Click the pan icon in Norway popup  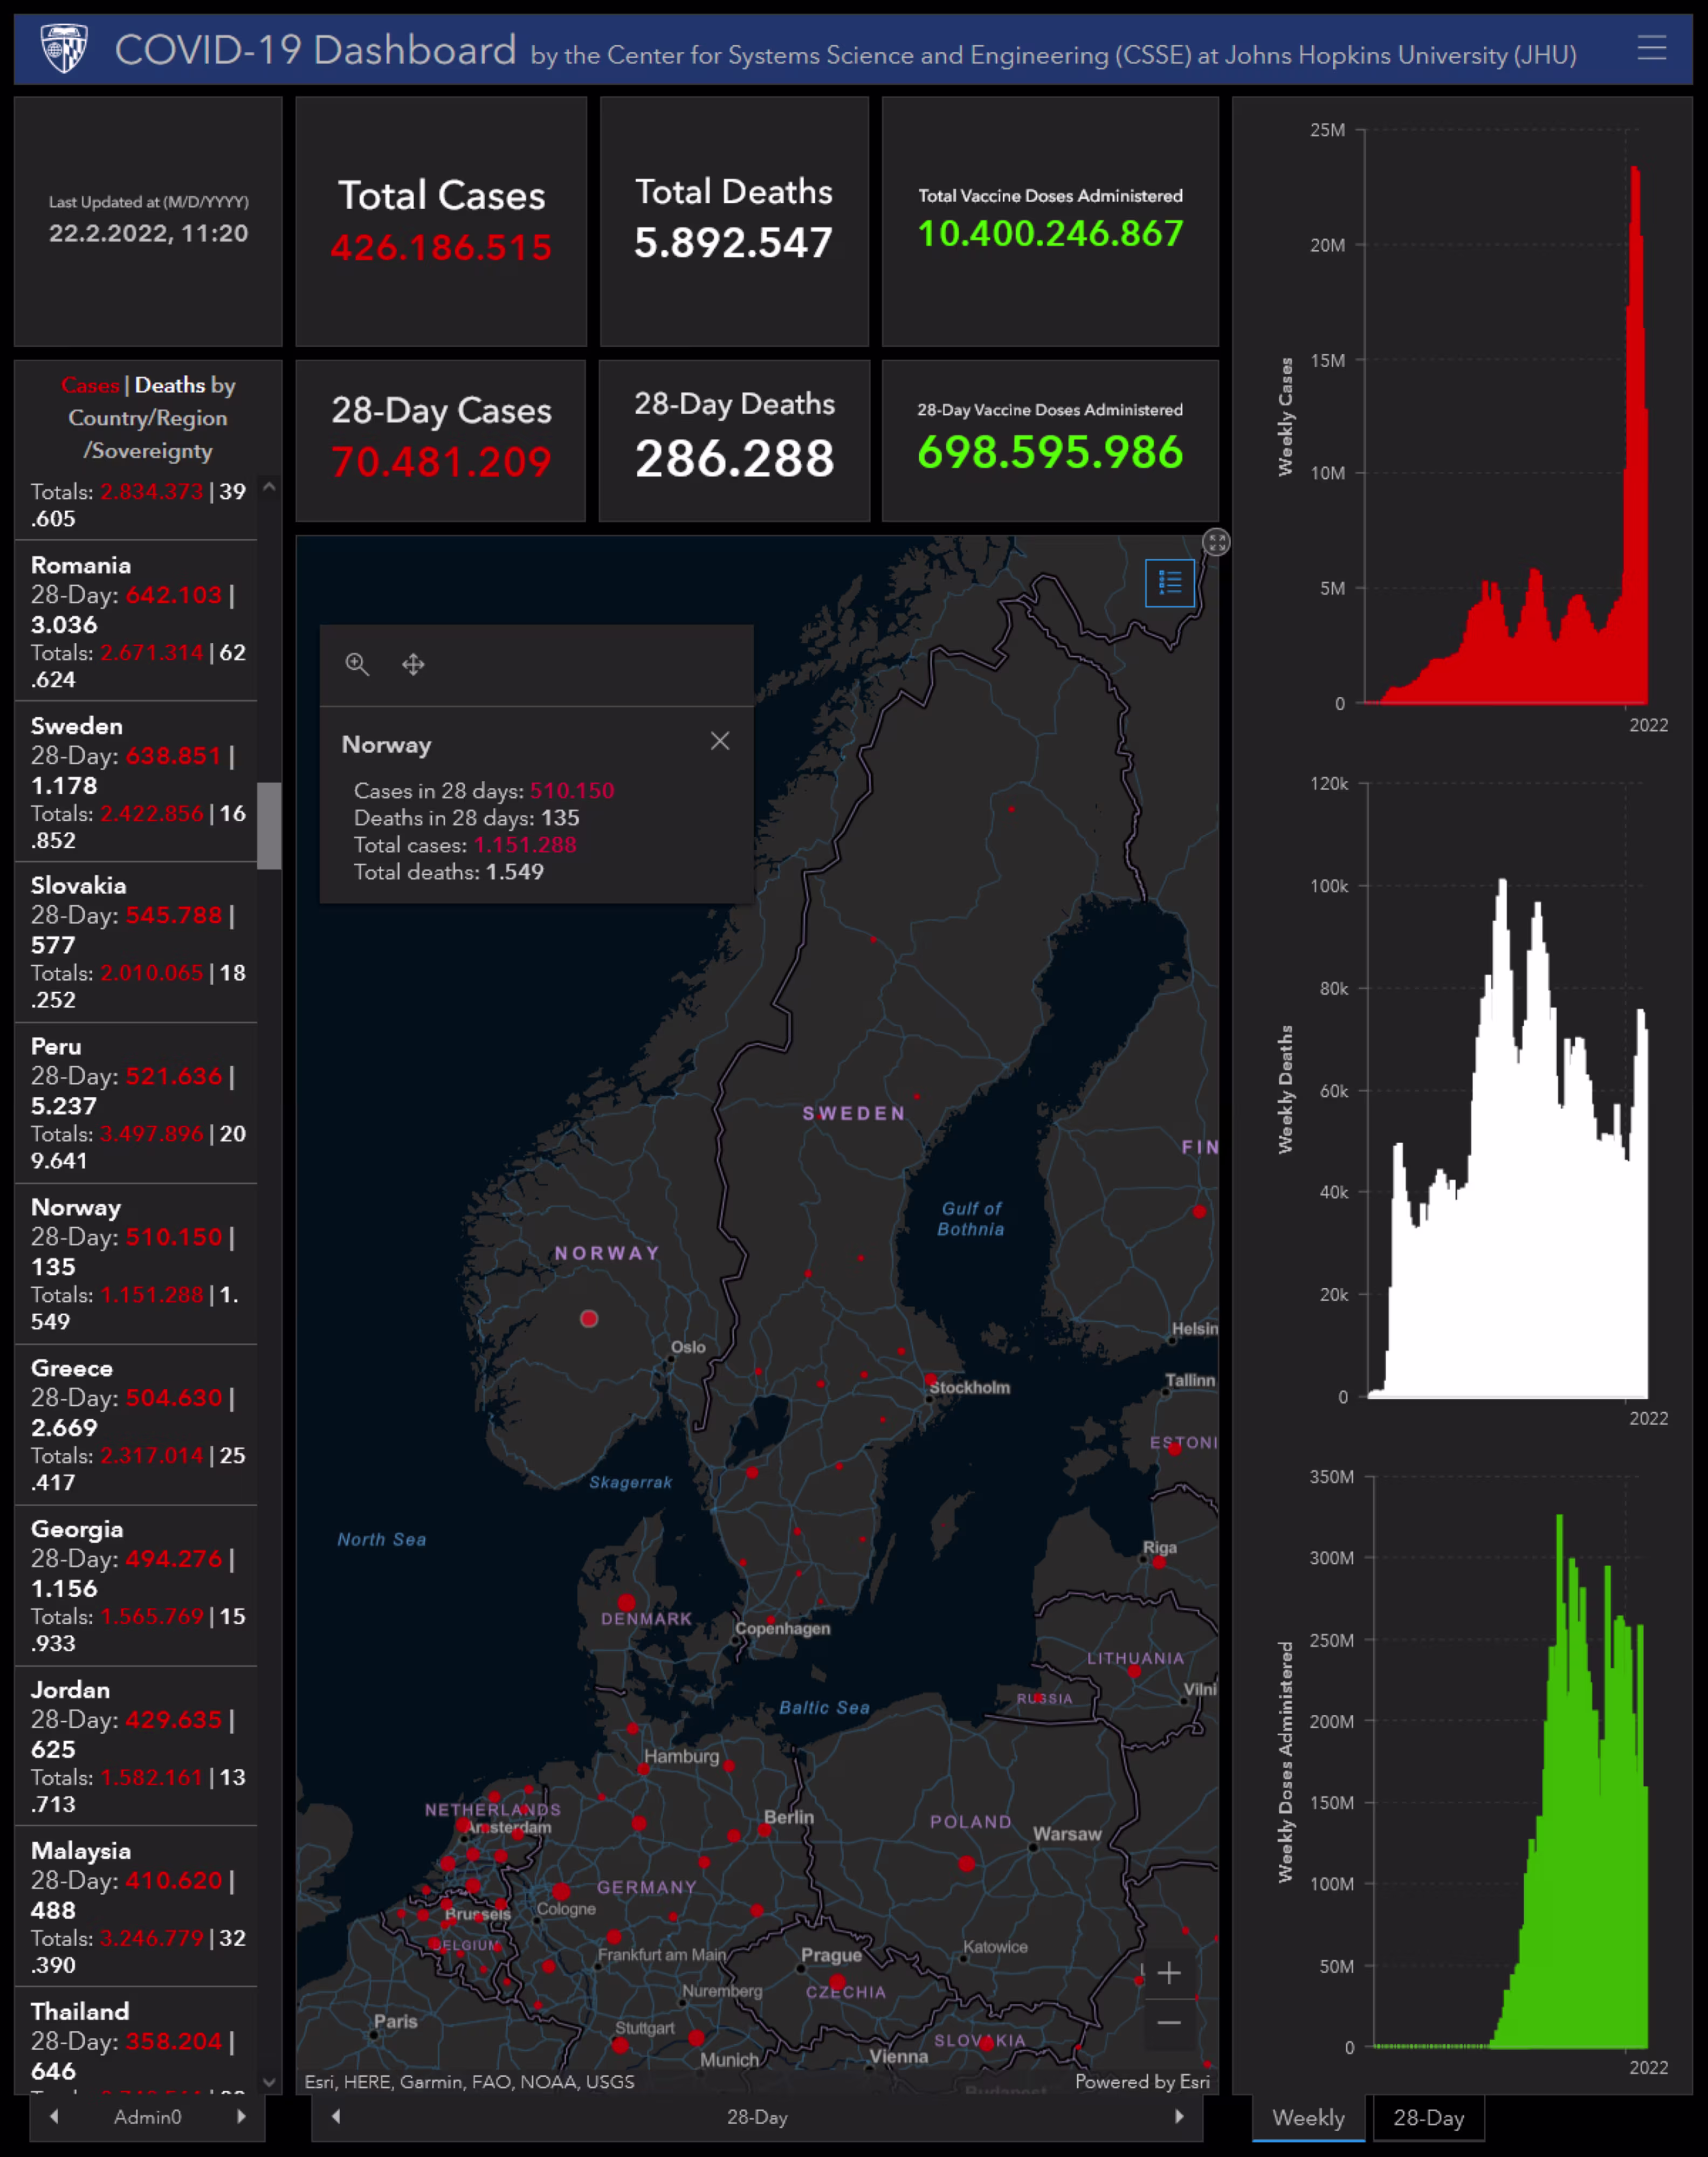tap(413, 664)
